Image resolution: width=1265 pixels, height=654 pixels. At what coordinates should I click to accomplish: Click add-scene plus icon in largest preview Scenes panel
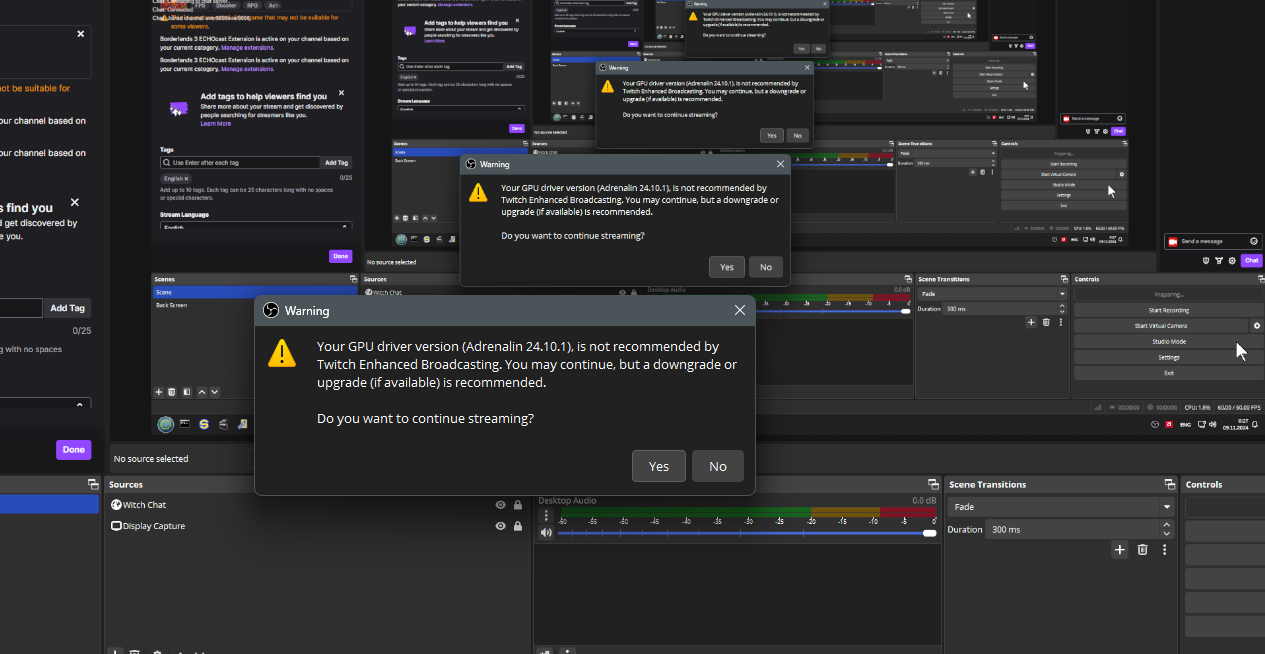click(158, 392)
